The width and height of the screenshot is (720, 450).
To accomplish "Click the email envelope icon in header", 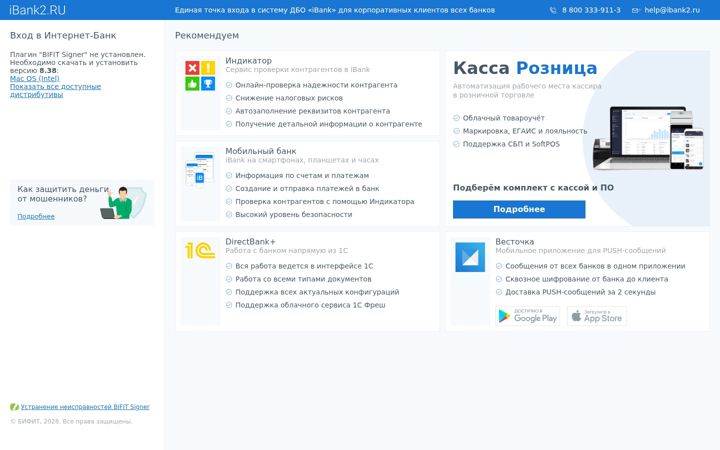I will pos(636,10).
